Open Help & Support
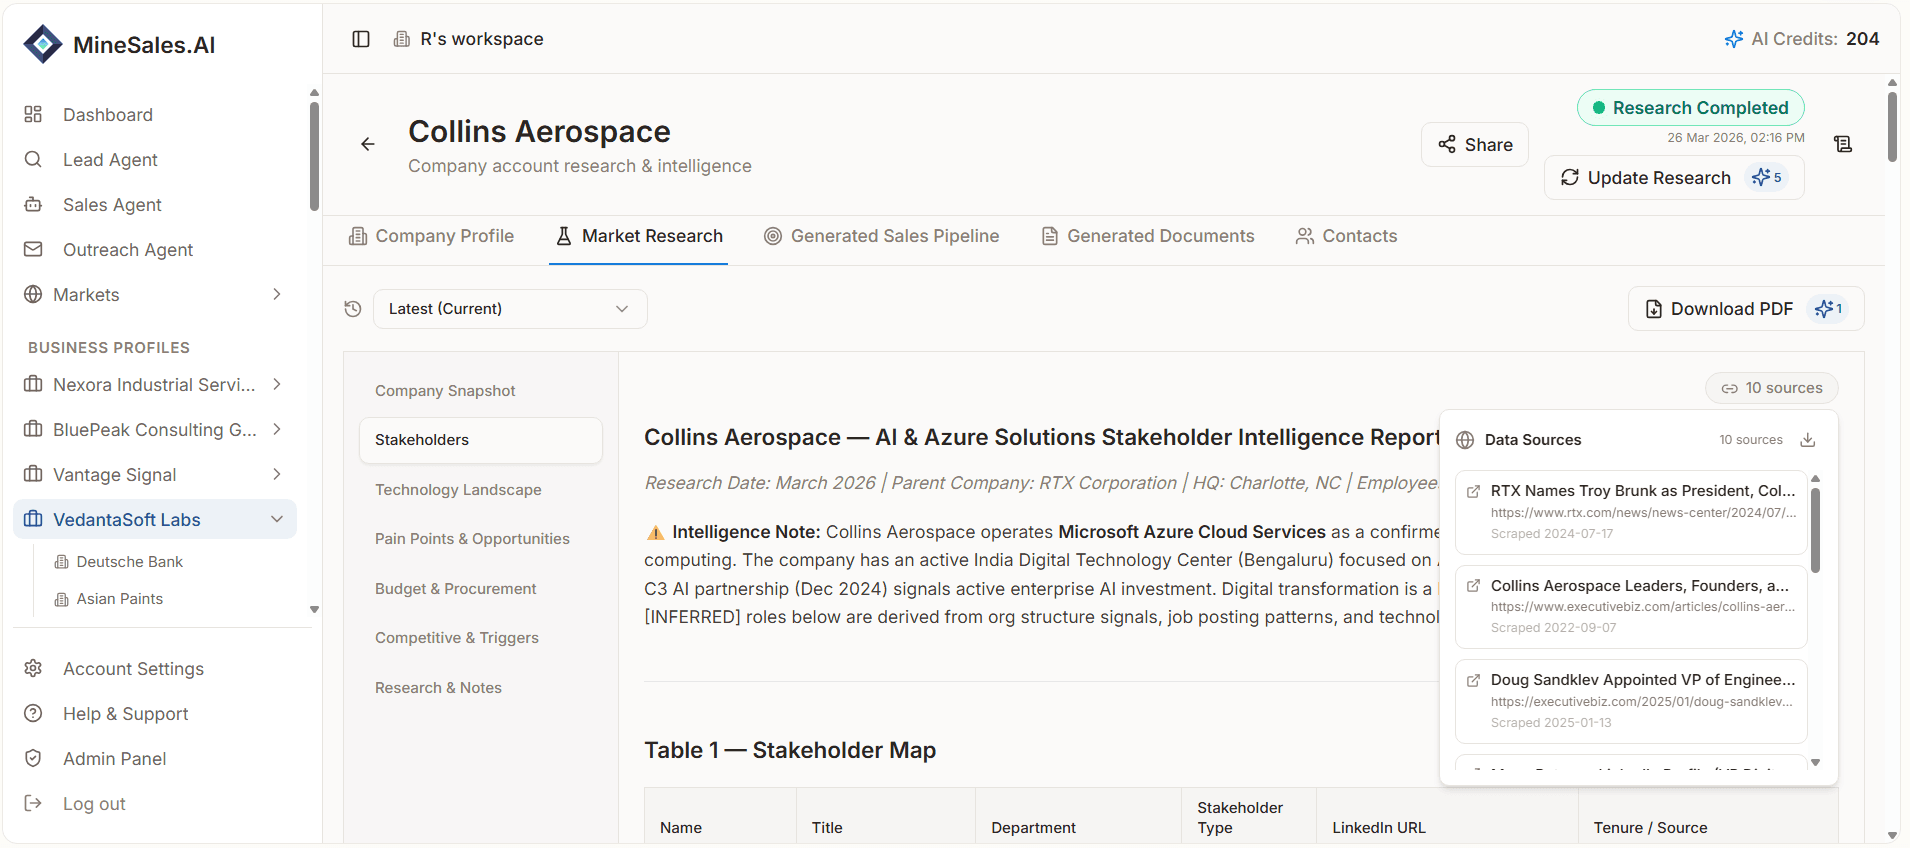Viewport: 1910px width, 848px height. pyautogui.click(x=125, y=714)
